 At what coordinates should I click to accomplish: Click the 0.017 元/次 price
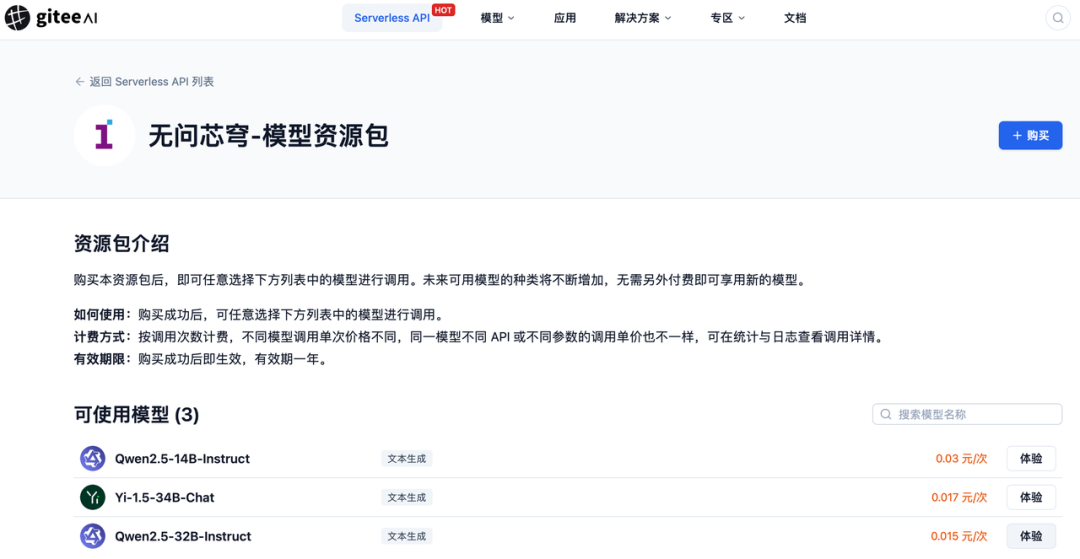coord(959,497)
